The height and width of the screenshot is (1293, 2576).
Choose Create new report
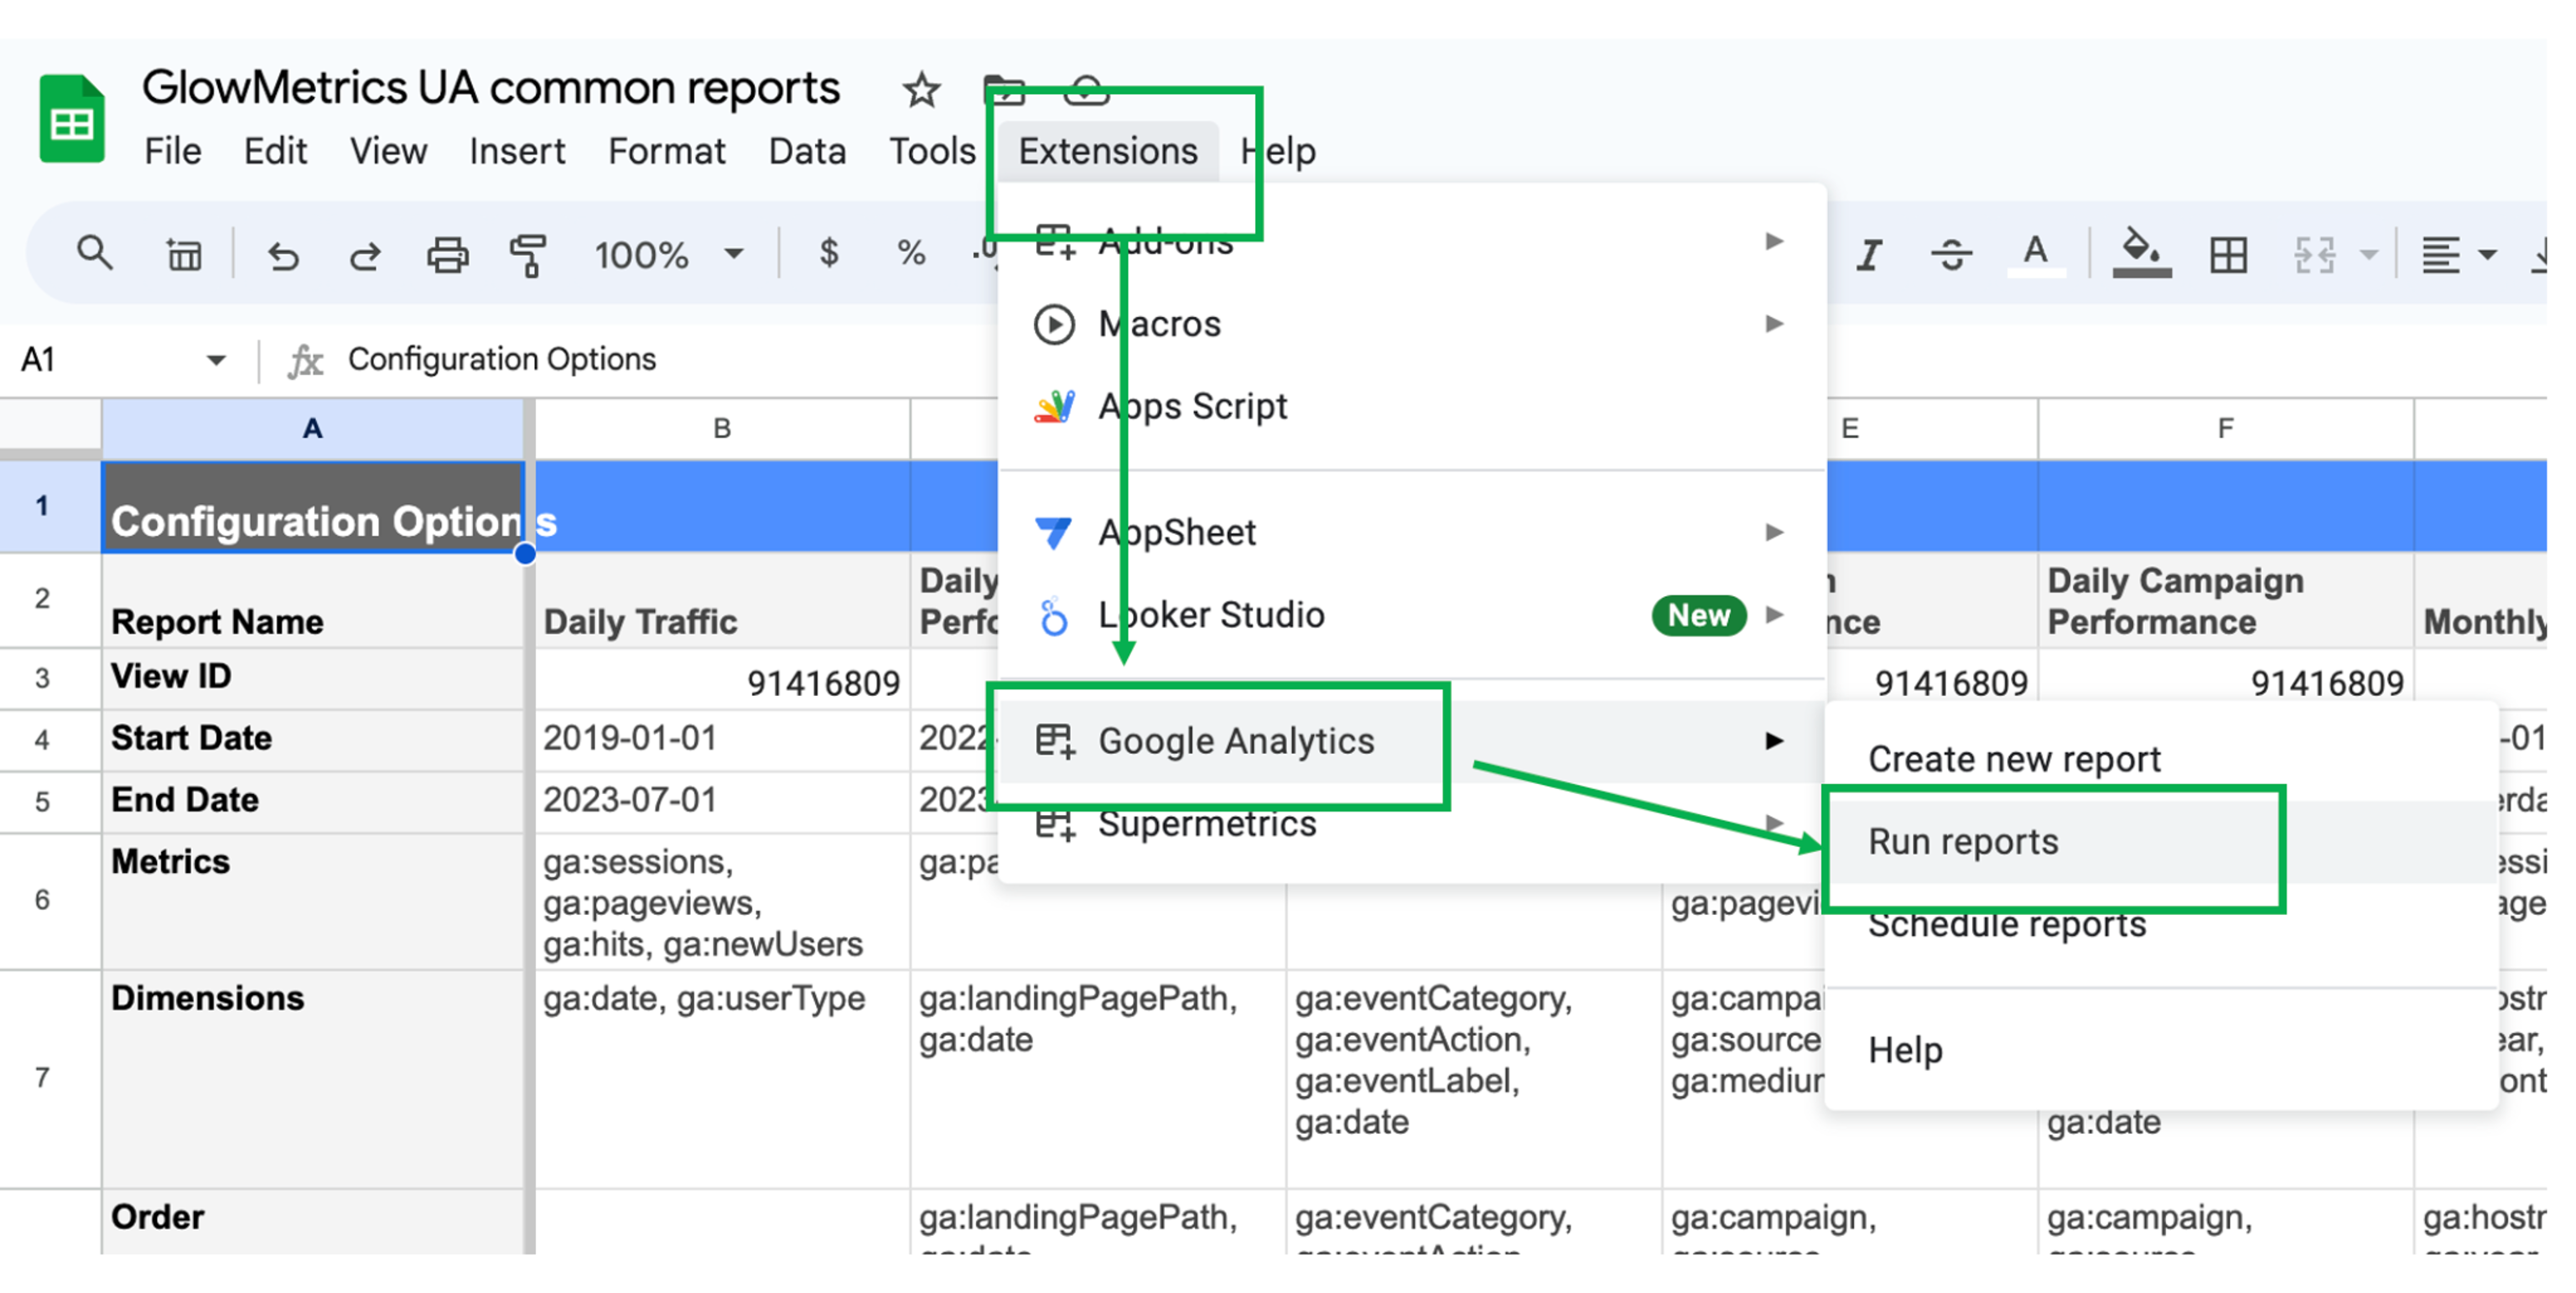[2161, 759]
